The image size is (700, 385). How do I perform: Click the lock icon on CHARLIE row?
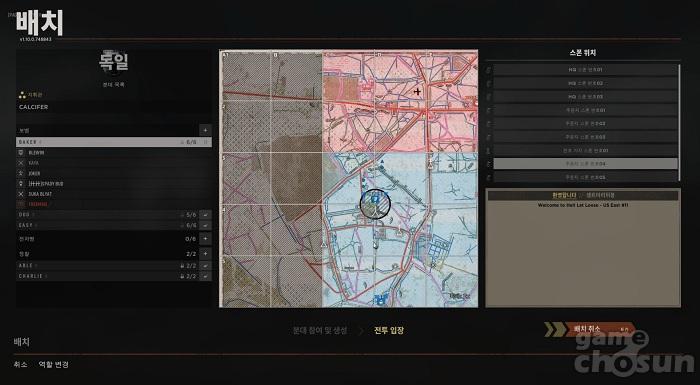click(182, 276)
